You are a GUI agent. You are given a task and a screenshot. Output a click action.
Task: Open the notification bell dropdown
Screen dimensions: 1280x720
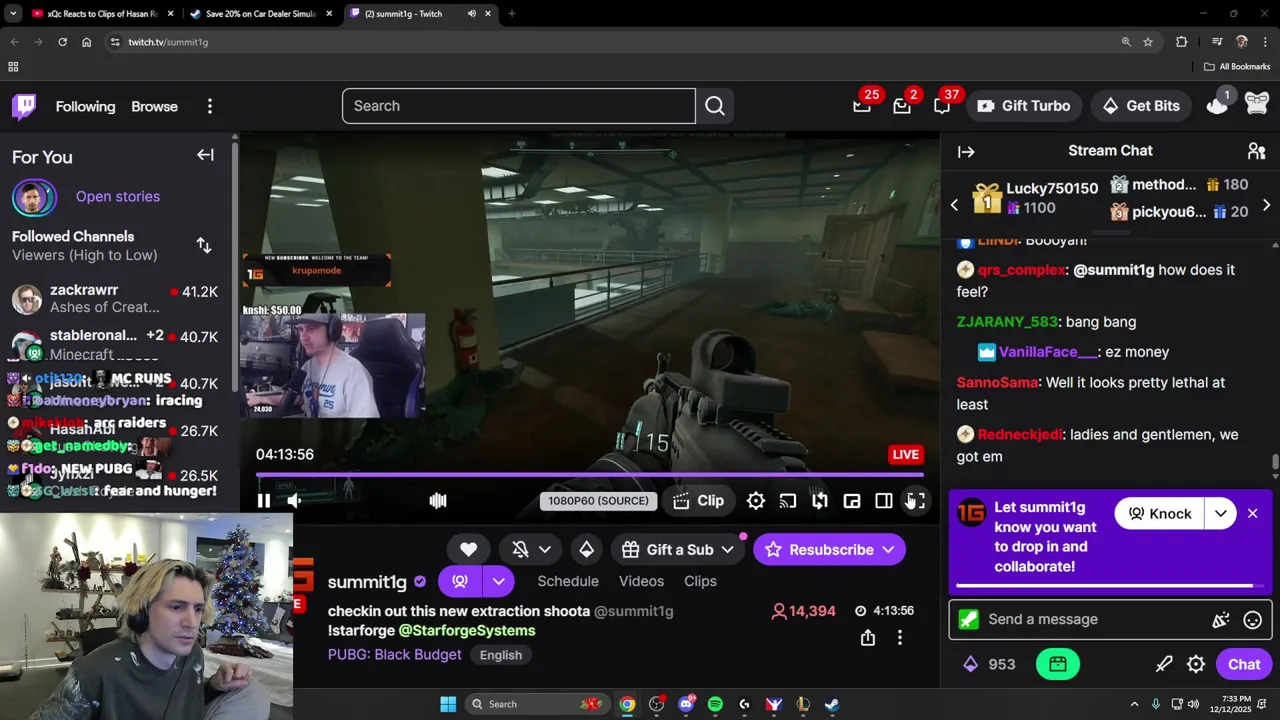531,549
